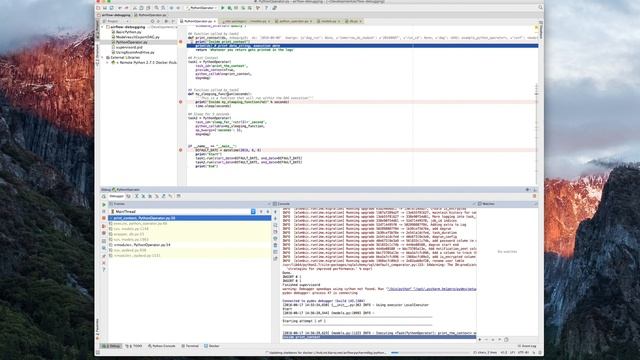
Task: Click Step Out icon in debugger toolbar
Action: (164, 196)
